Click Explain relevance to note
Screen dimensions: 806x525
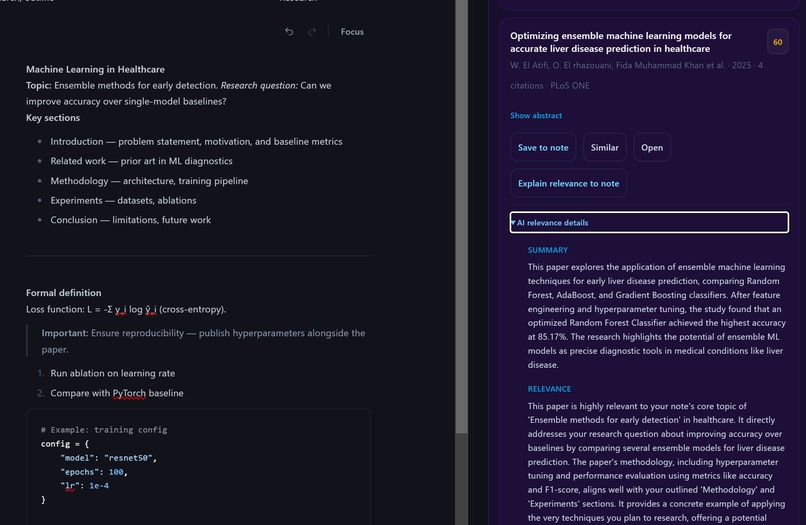point(569,184)
